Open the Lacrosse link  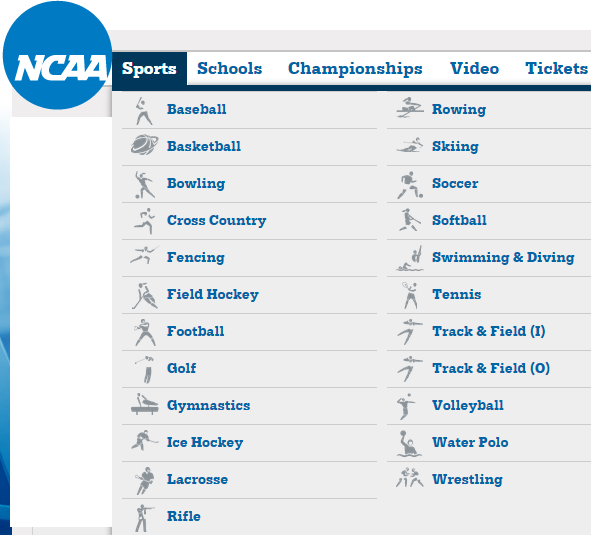click(x=198, y=479)
